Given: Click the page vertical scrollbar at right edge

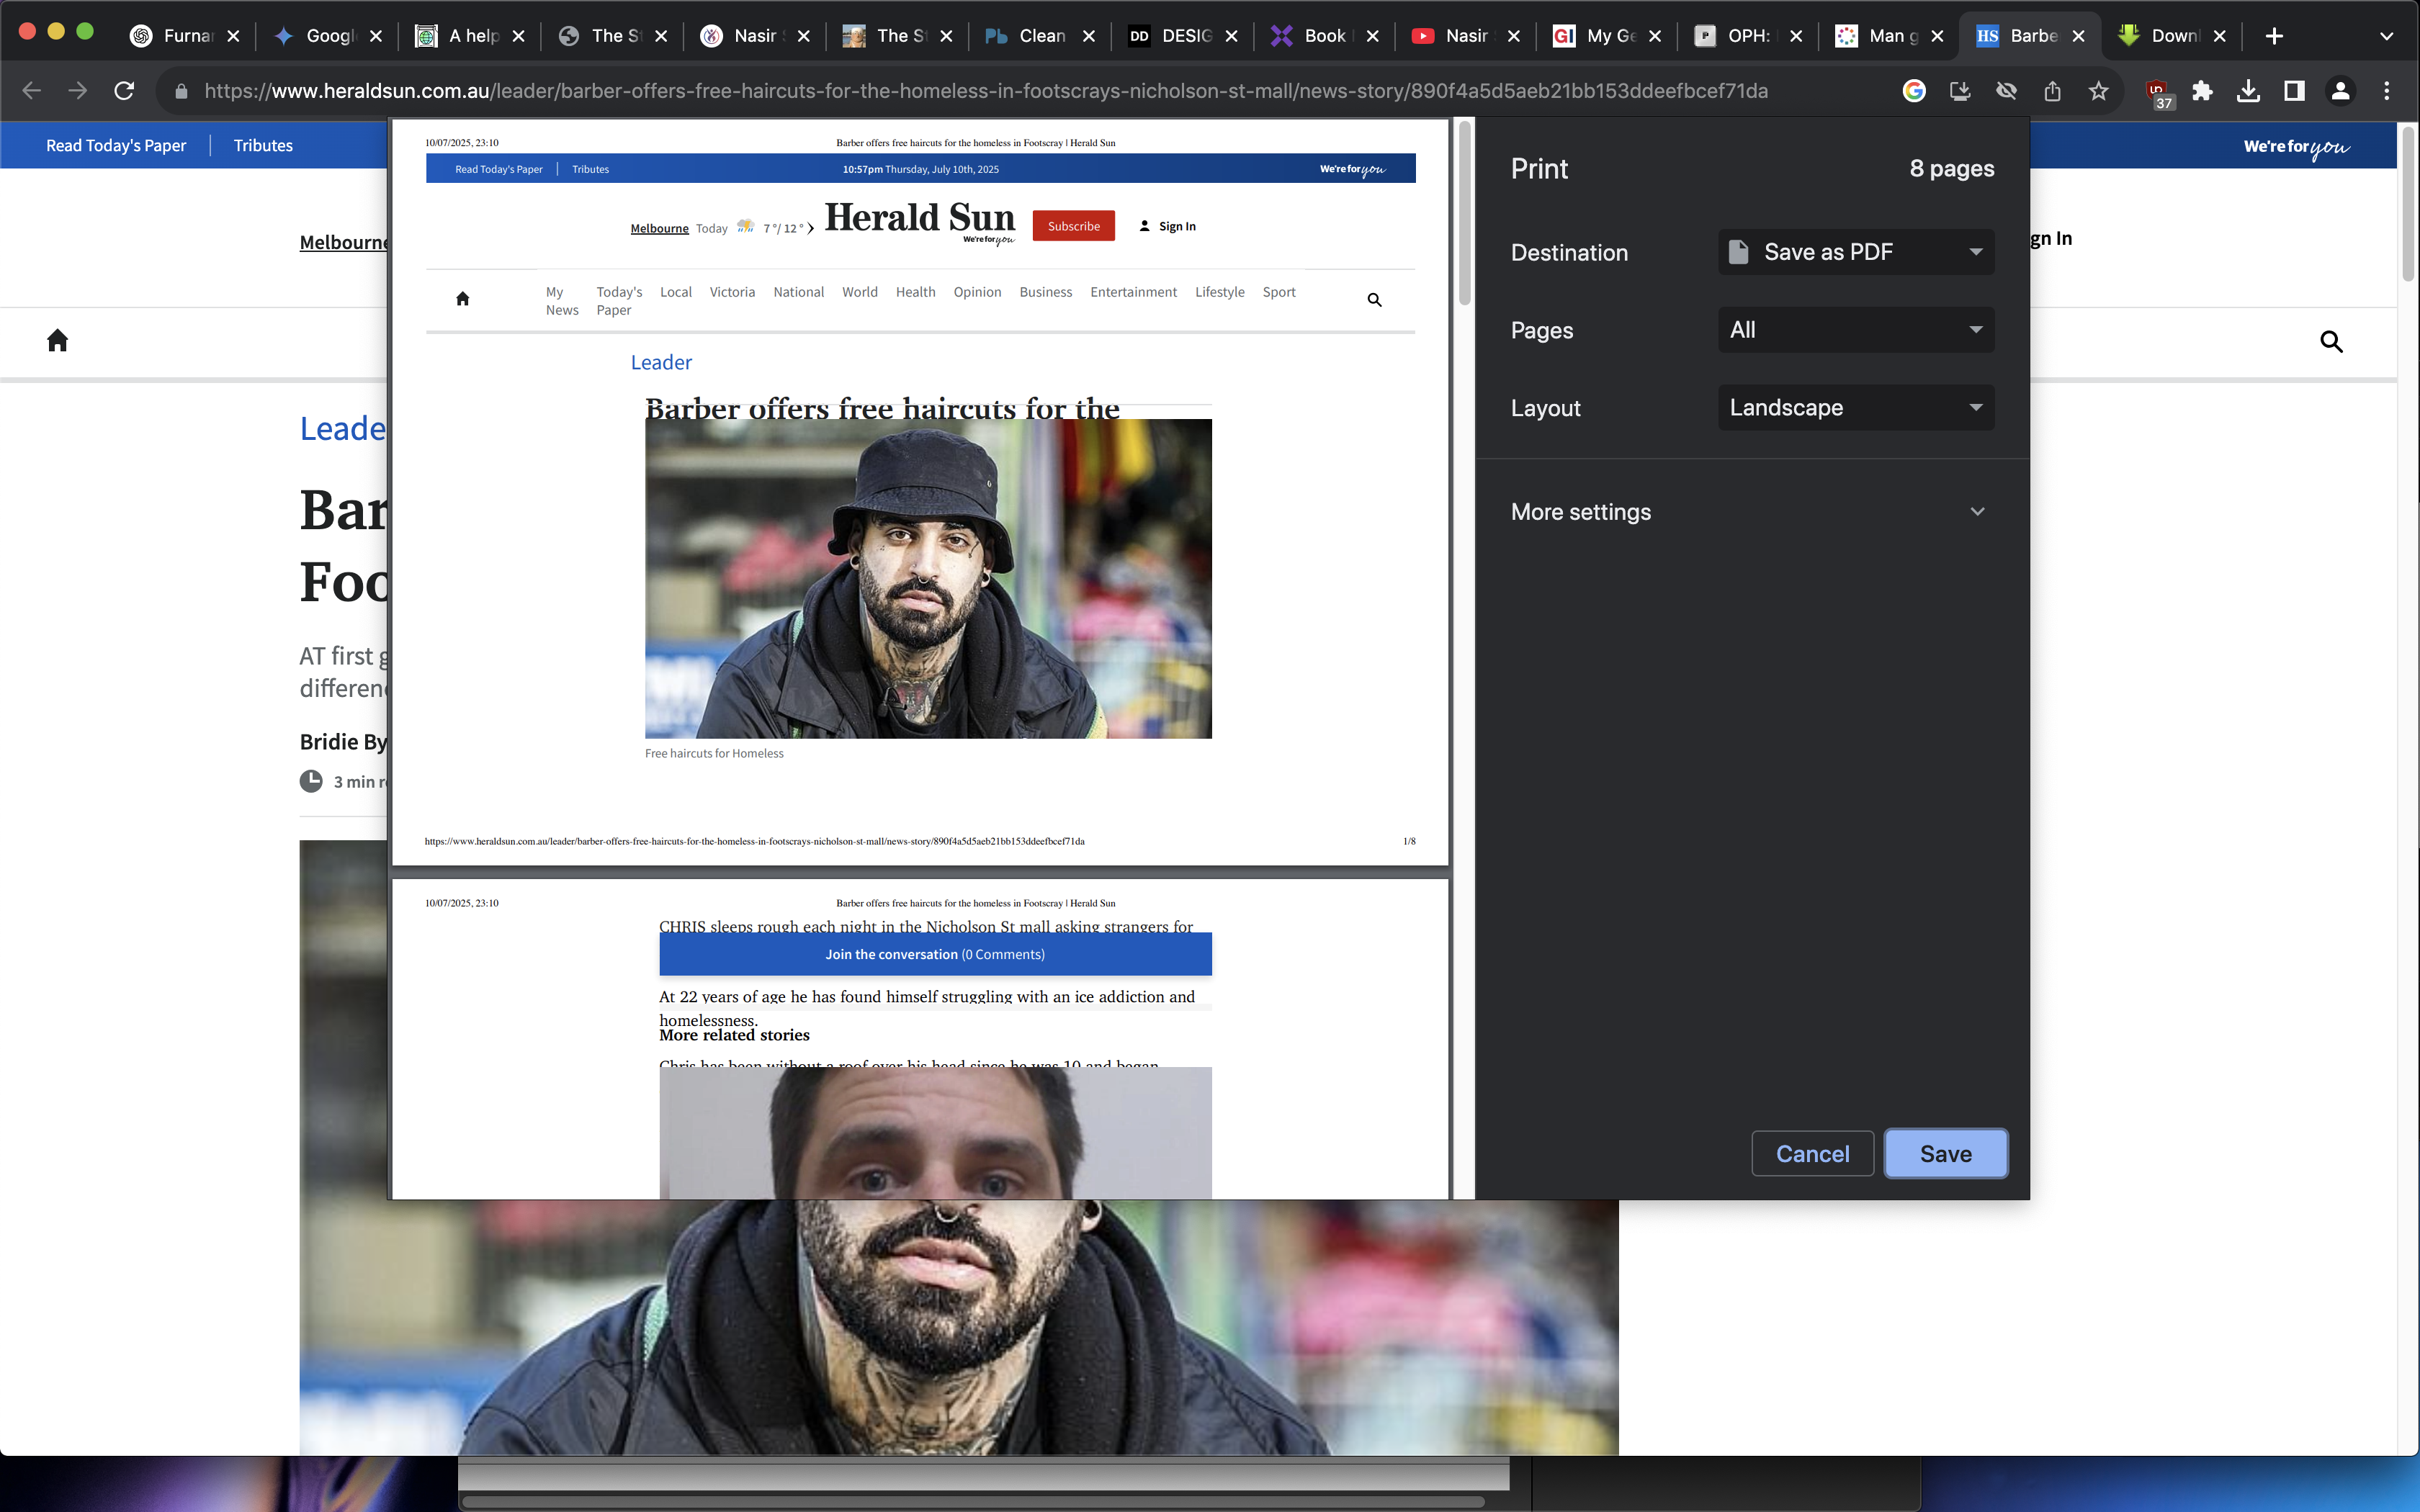Looking at the screenshot, I should (2409, 205).
